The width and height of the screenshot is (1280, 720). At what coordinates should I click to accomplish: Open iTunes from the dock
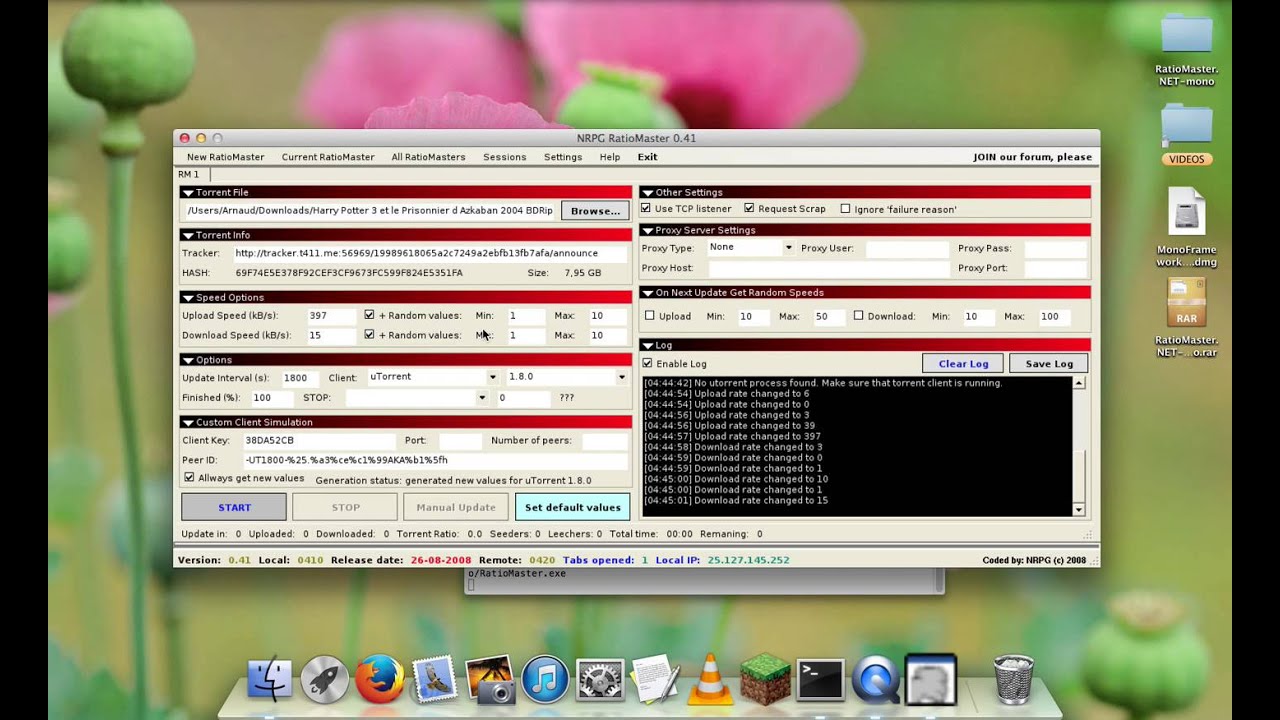[x=545, y=680]
